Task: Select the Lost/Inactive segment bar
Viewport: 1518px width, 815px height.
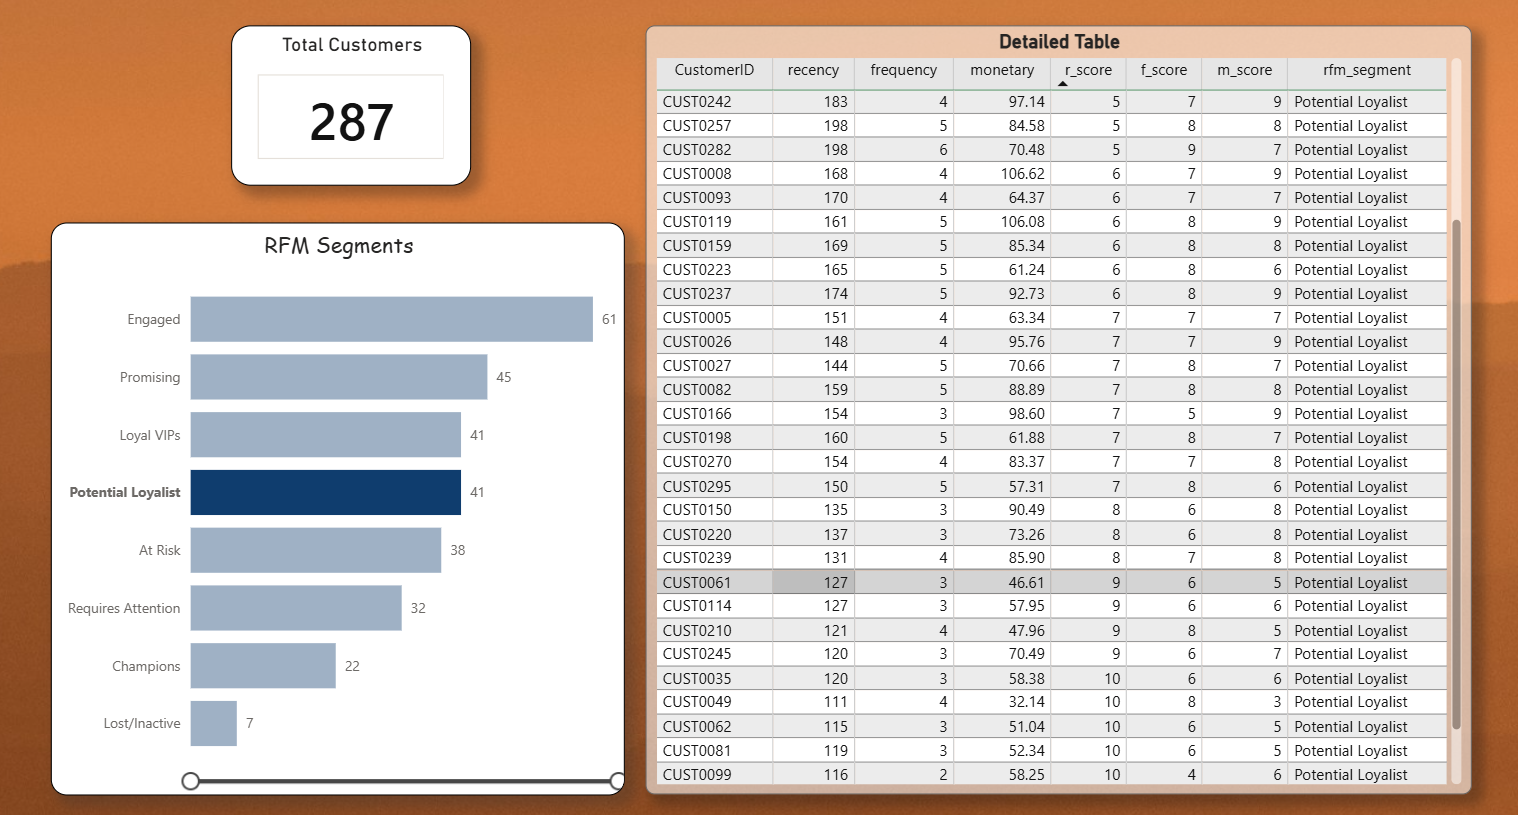Action: tap(214, 723)
